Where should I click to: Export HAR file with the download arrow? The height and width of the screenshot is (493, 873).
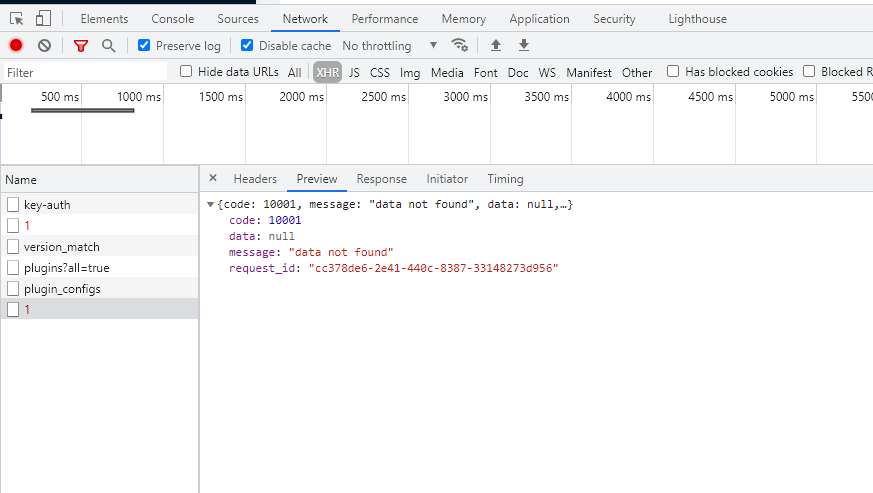click(523, 45)
